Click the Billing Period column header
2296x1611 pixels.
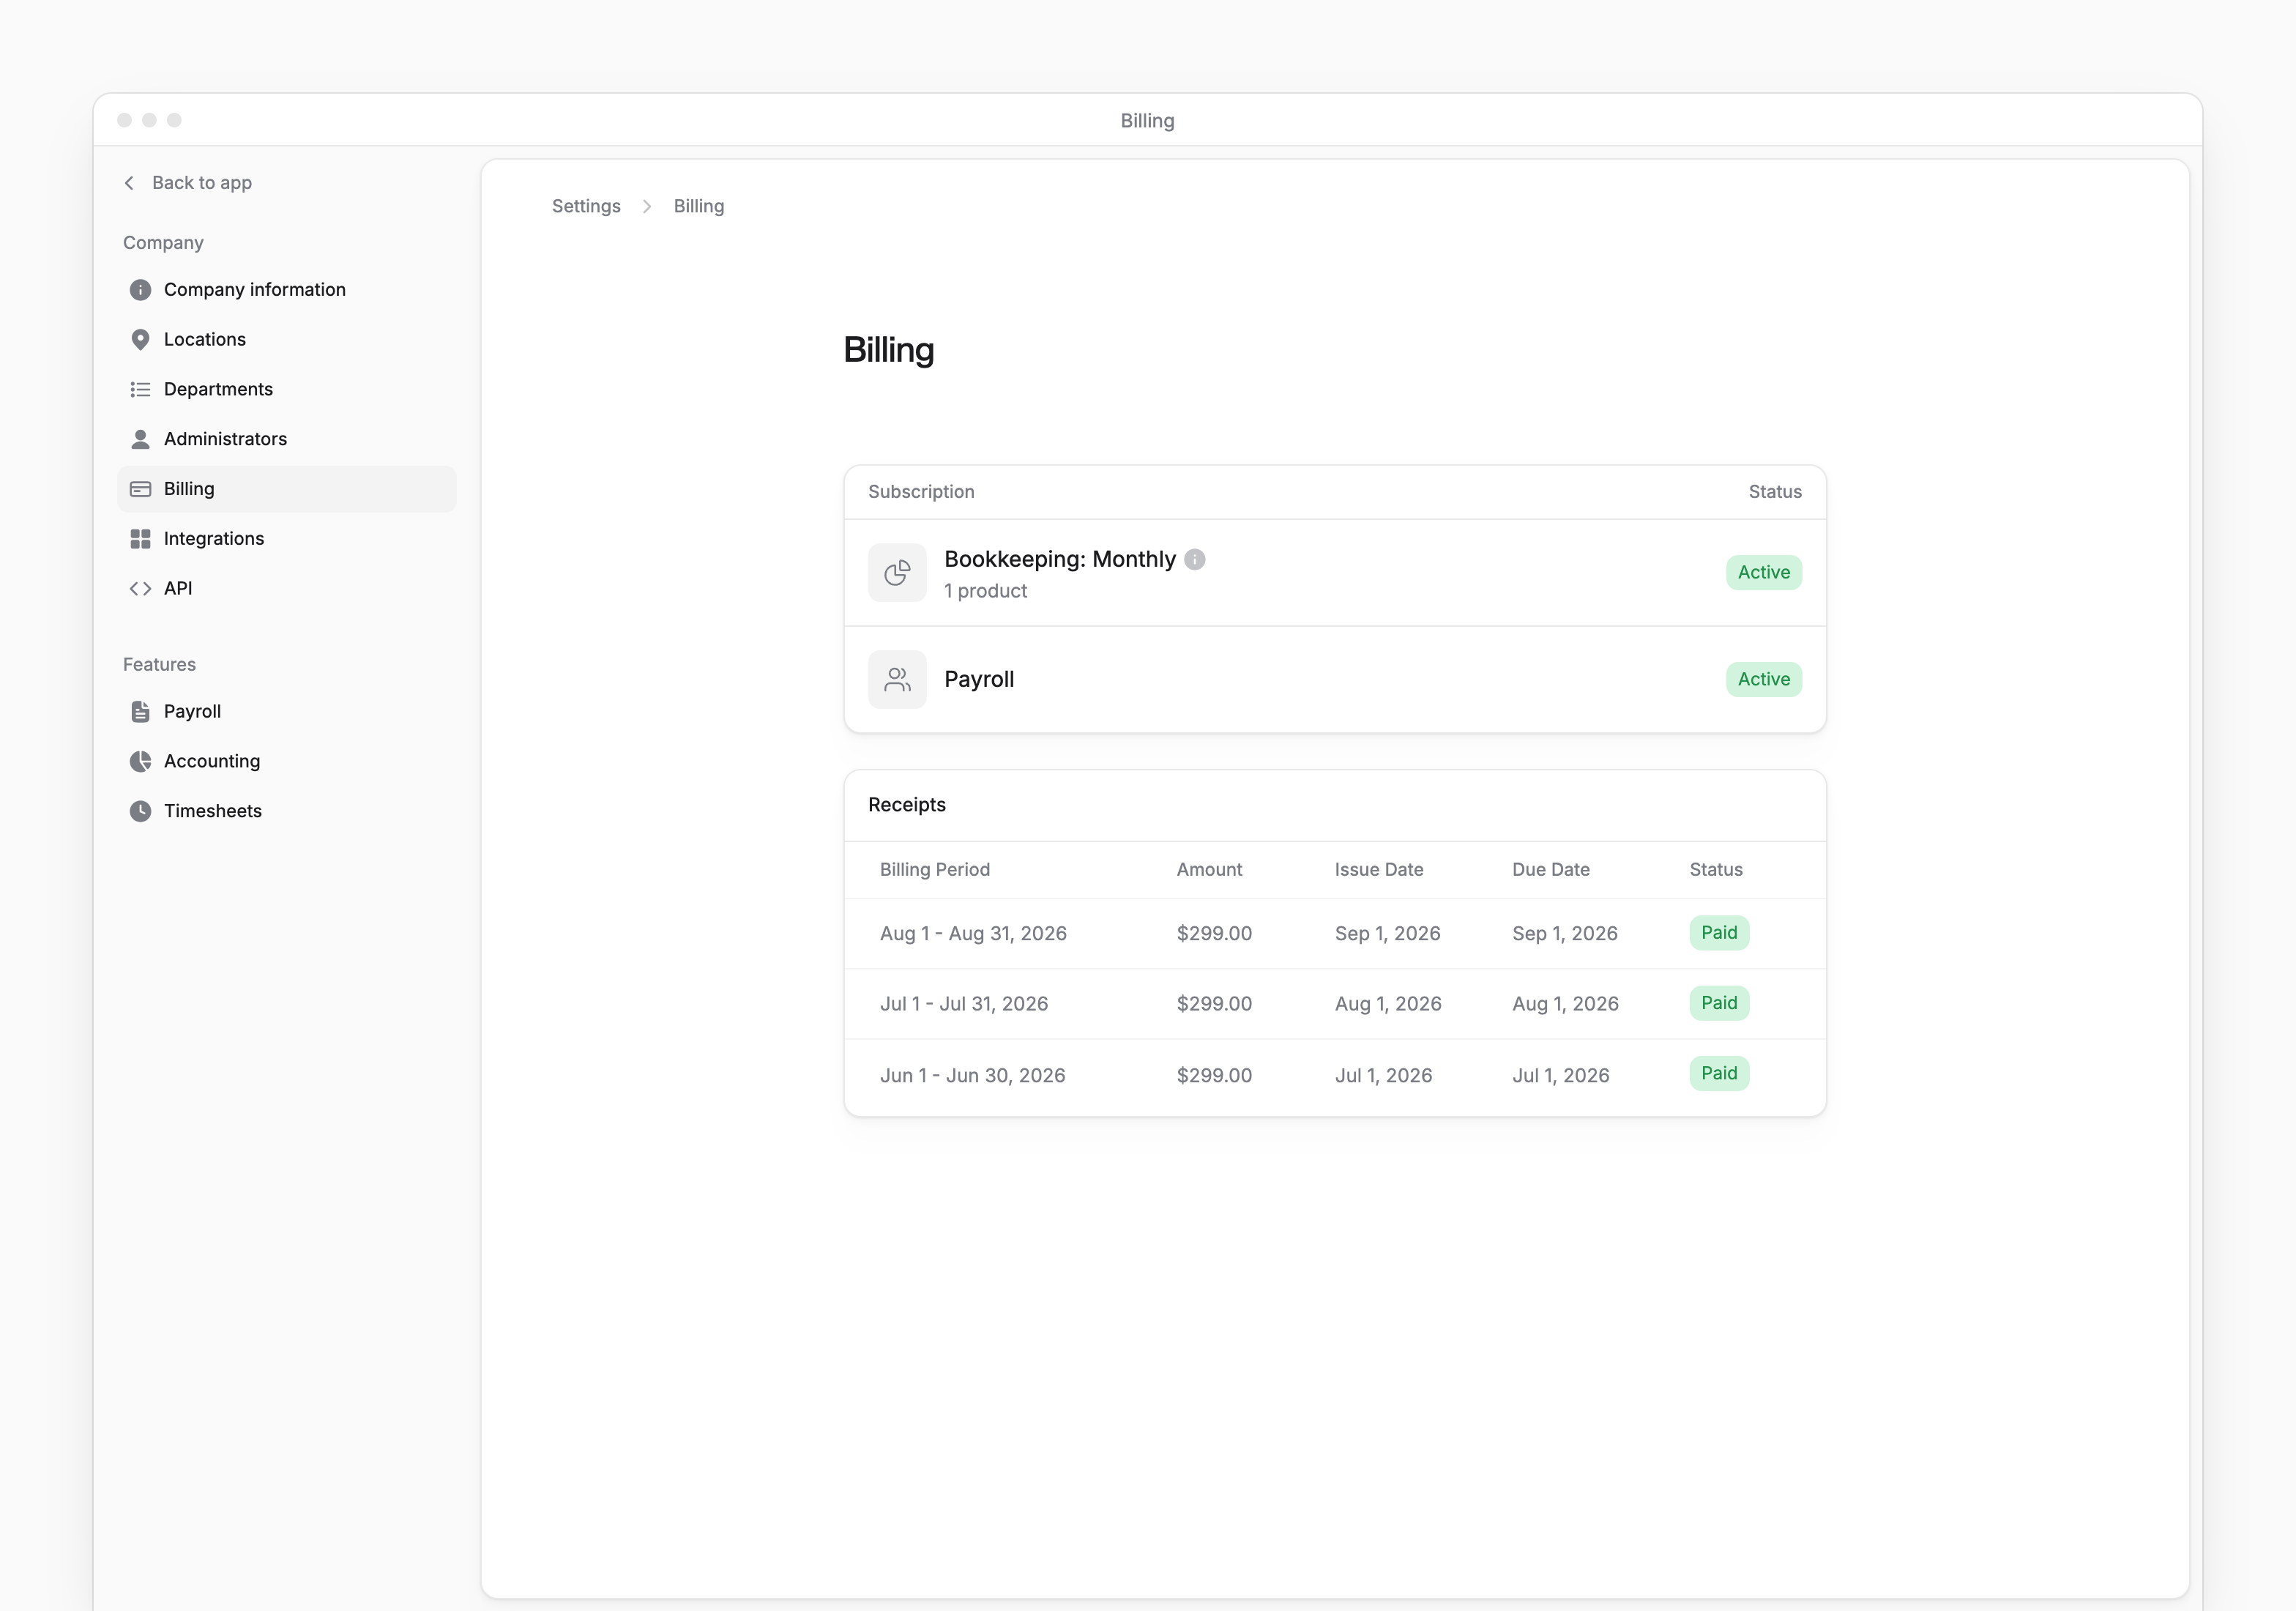935,870
